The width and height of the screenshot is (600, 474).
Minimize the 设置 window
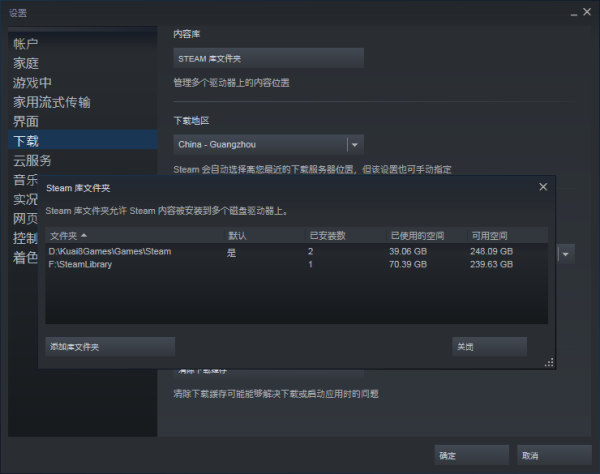(x=574, y=13)
